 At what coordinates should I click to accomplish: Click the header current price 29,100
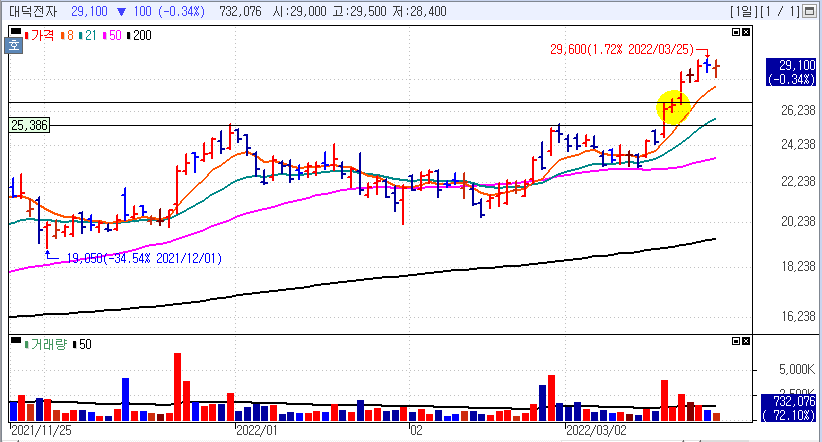click(90, 11)
